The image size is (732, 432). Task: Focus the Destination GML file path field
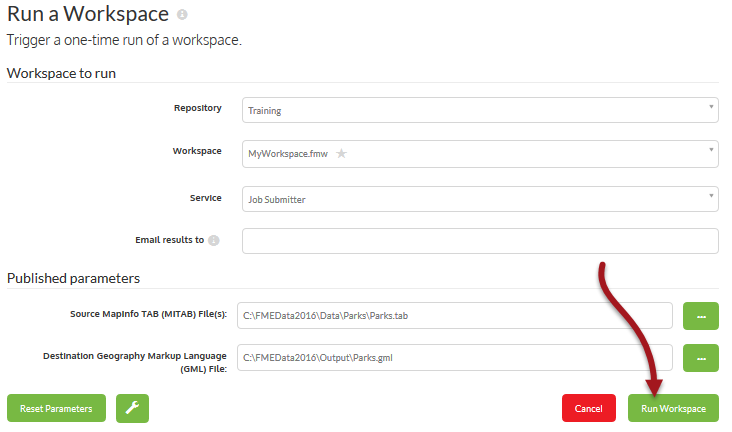(x=454, y=357)
